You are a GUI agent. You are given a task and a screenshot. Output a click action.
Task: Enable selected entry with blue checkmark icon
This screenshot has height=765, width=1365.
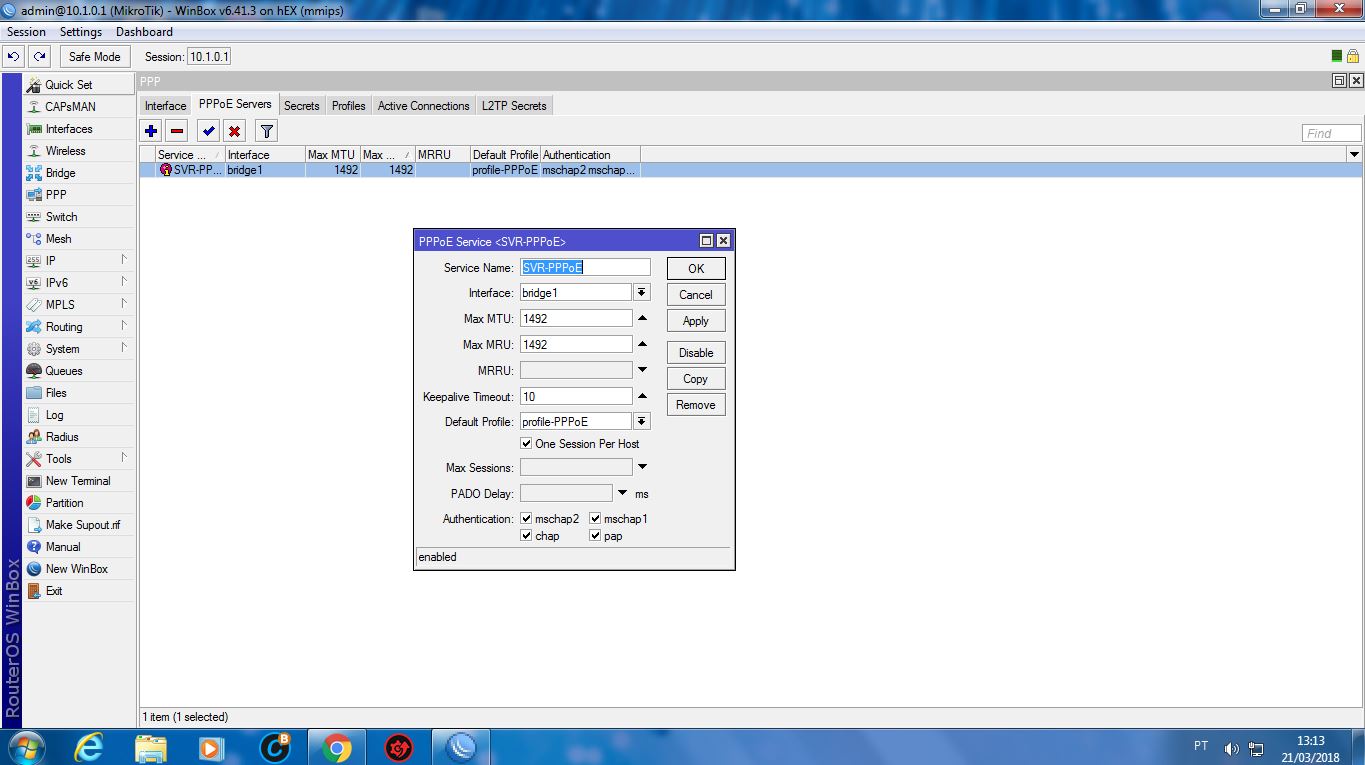(208, 131)
